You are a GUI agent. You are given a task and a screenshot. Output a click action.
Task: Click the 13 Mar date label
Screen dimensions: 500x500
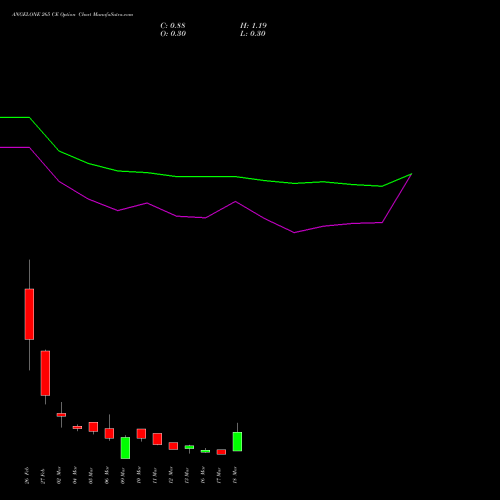[x=187, y=475]
